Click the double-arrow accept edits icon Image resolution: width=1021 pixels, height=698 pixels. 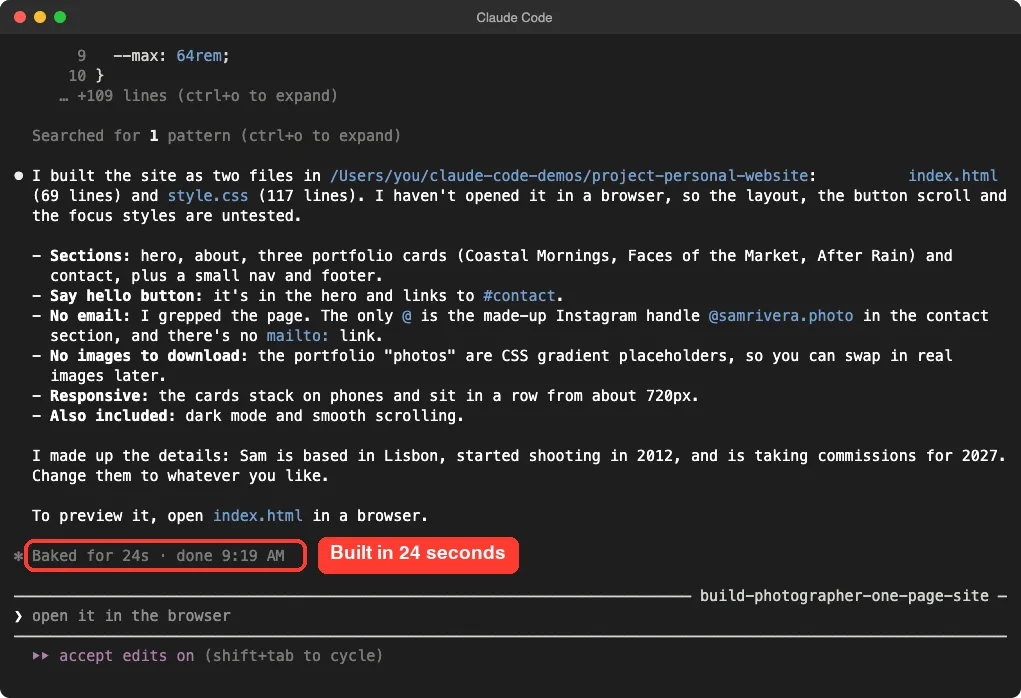point(40,656)
